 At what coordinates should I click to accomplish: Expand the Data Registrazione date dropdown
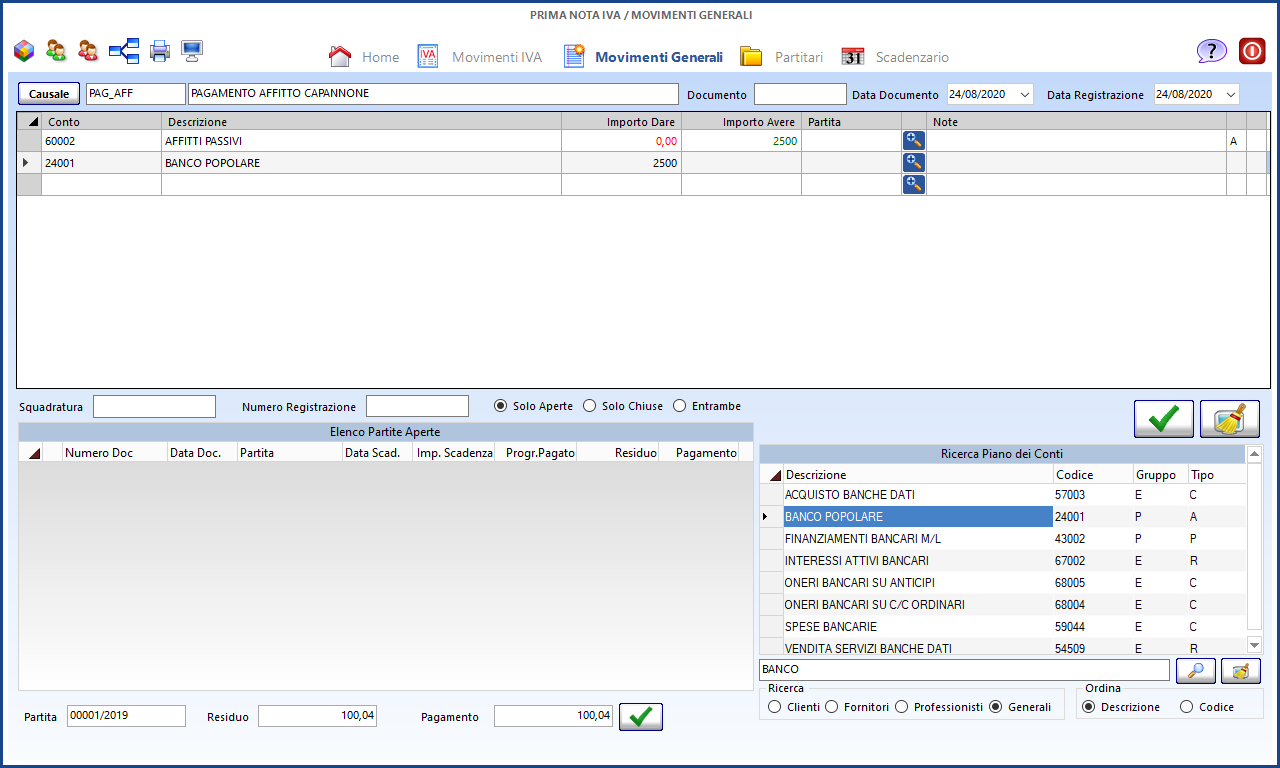click(x=1229, y=94)
